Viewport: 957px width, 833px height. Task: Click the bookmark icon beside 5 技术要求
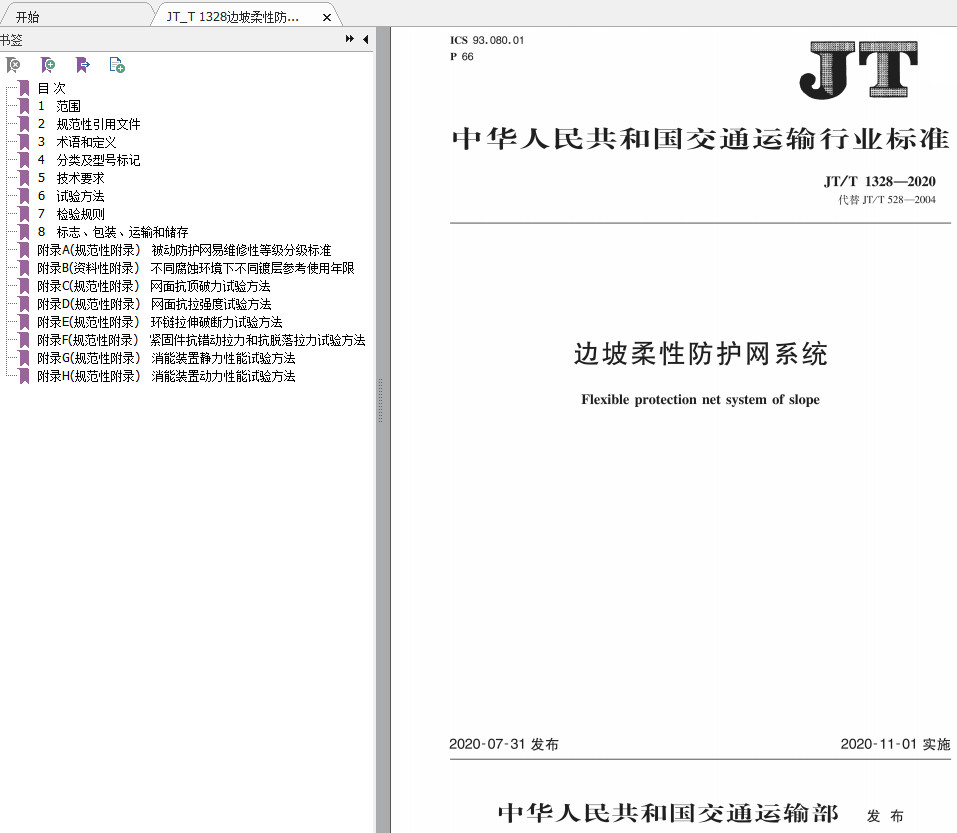[x=22, y=177]
